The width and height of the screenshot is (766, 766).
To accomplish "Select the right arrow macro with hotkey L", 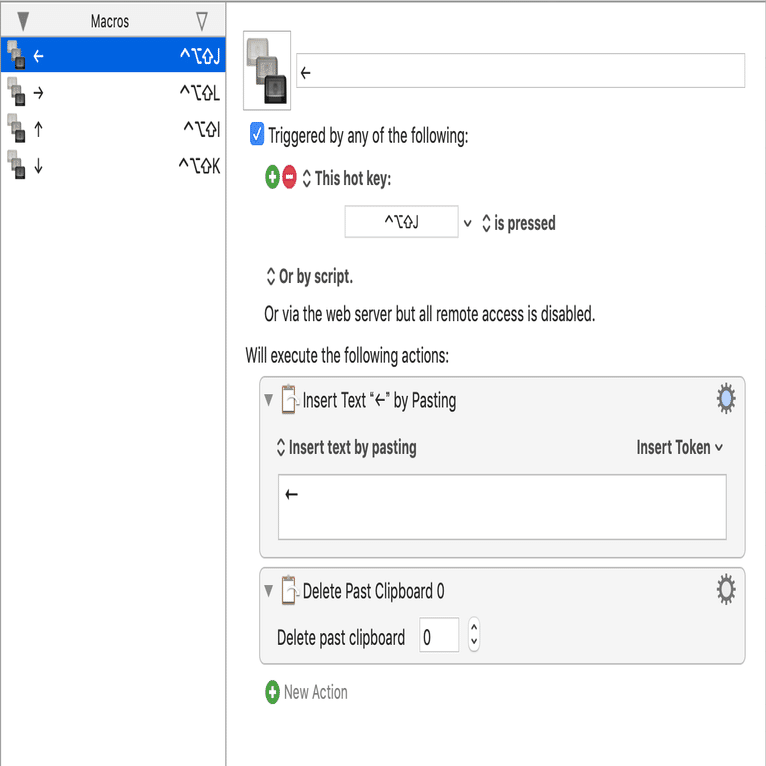I will coord(113,92).
